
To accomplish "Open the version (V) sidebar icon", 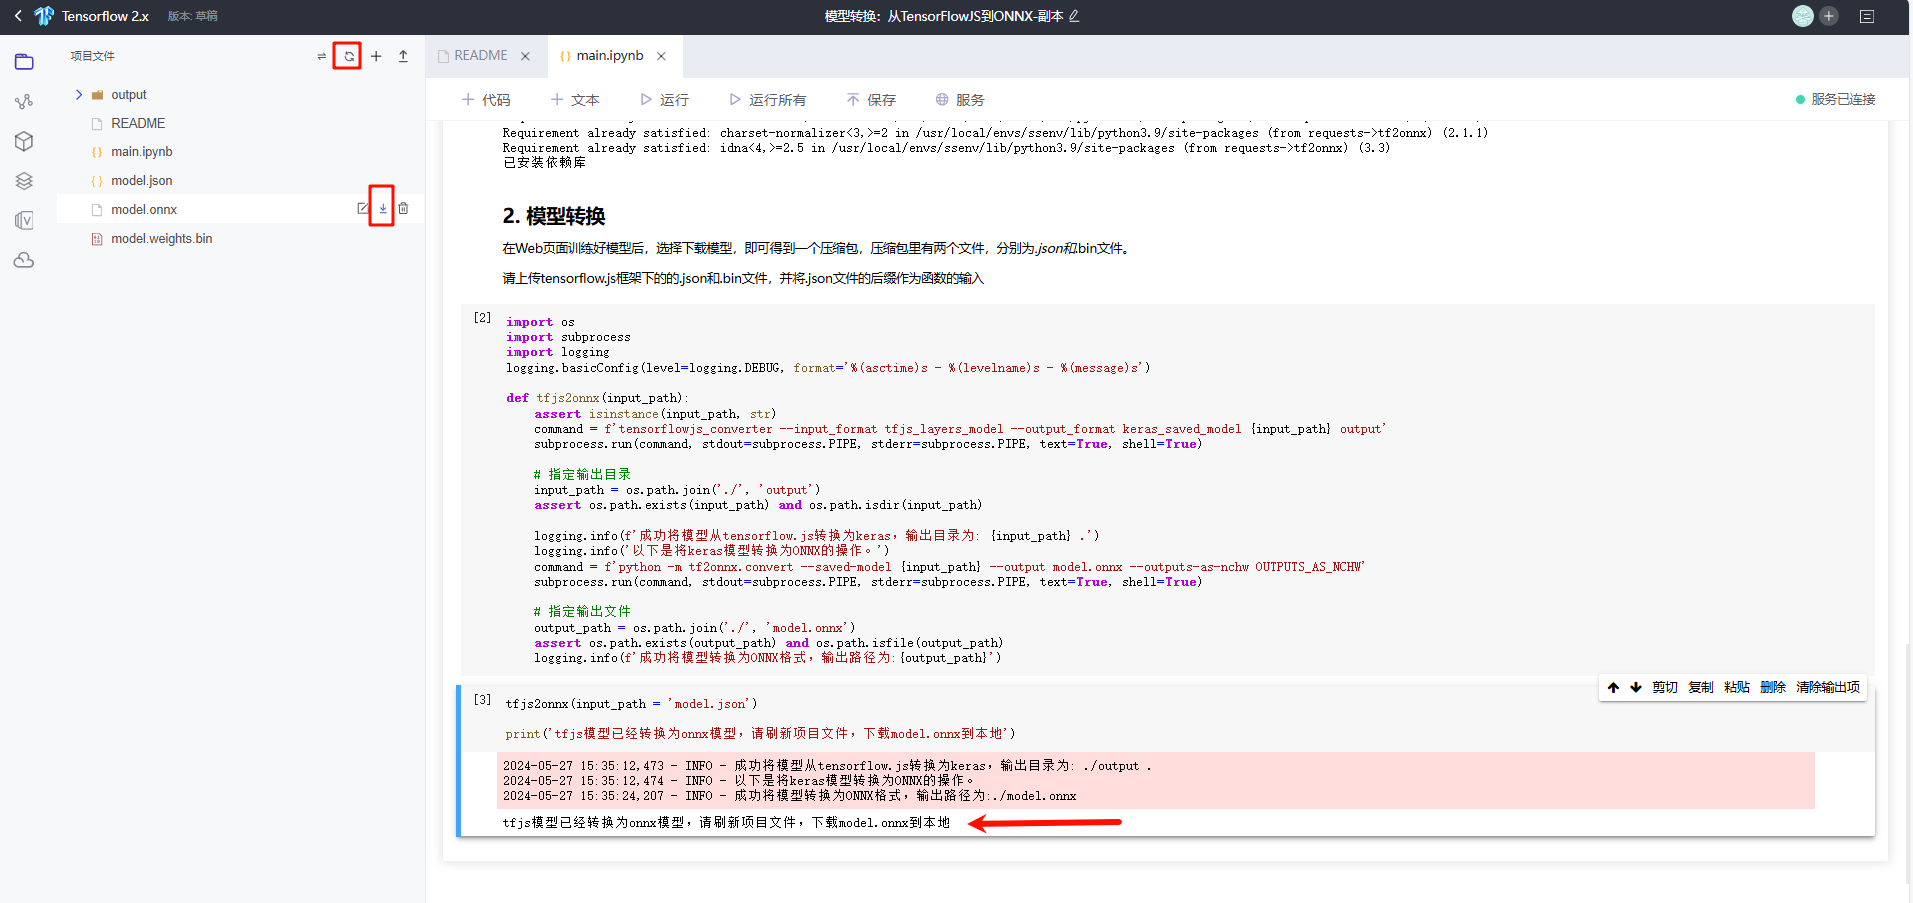I will coord(24,220).
